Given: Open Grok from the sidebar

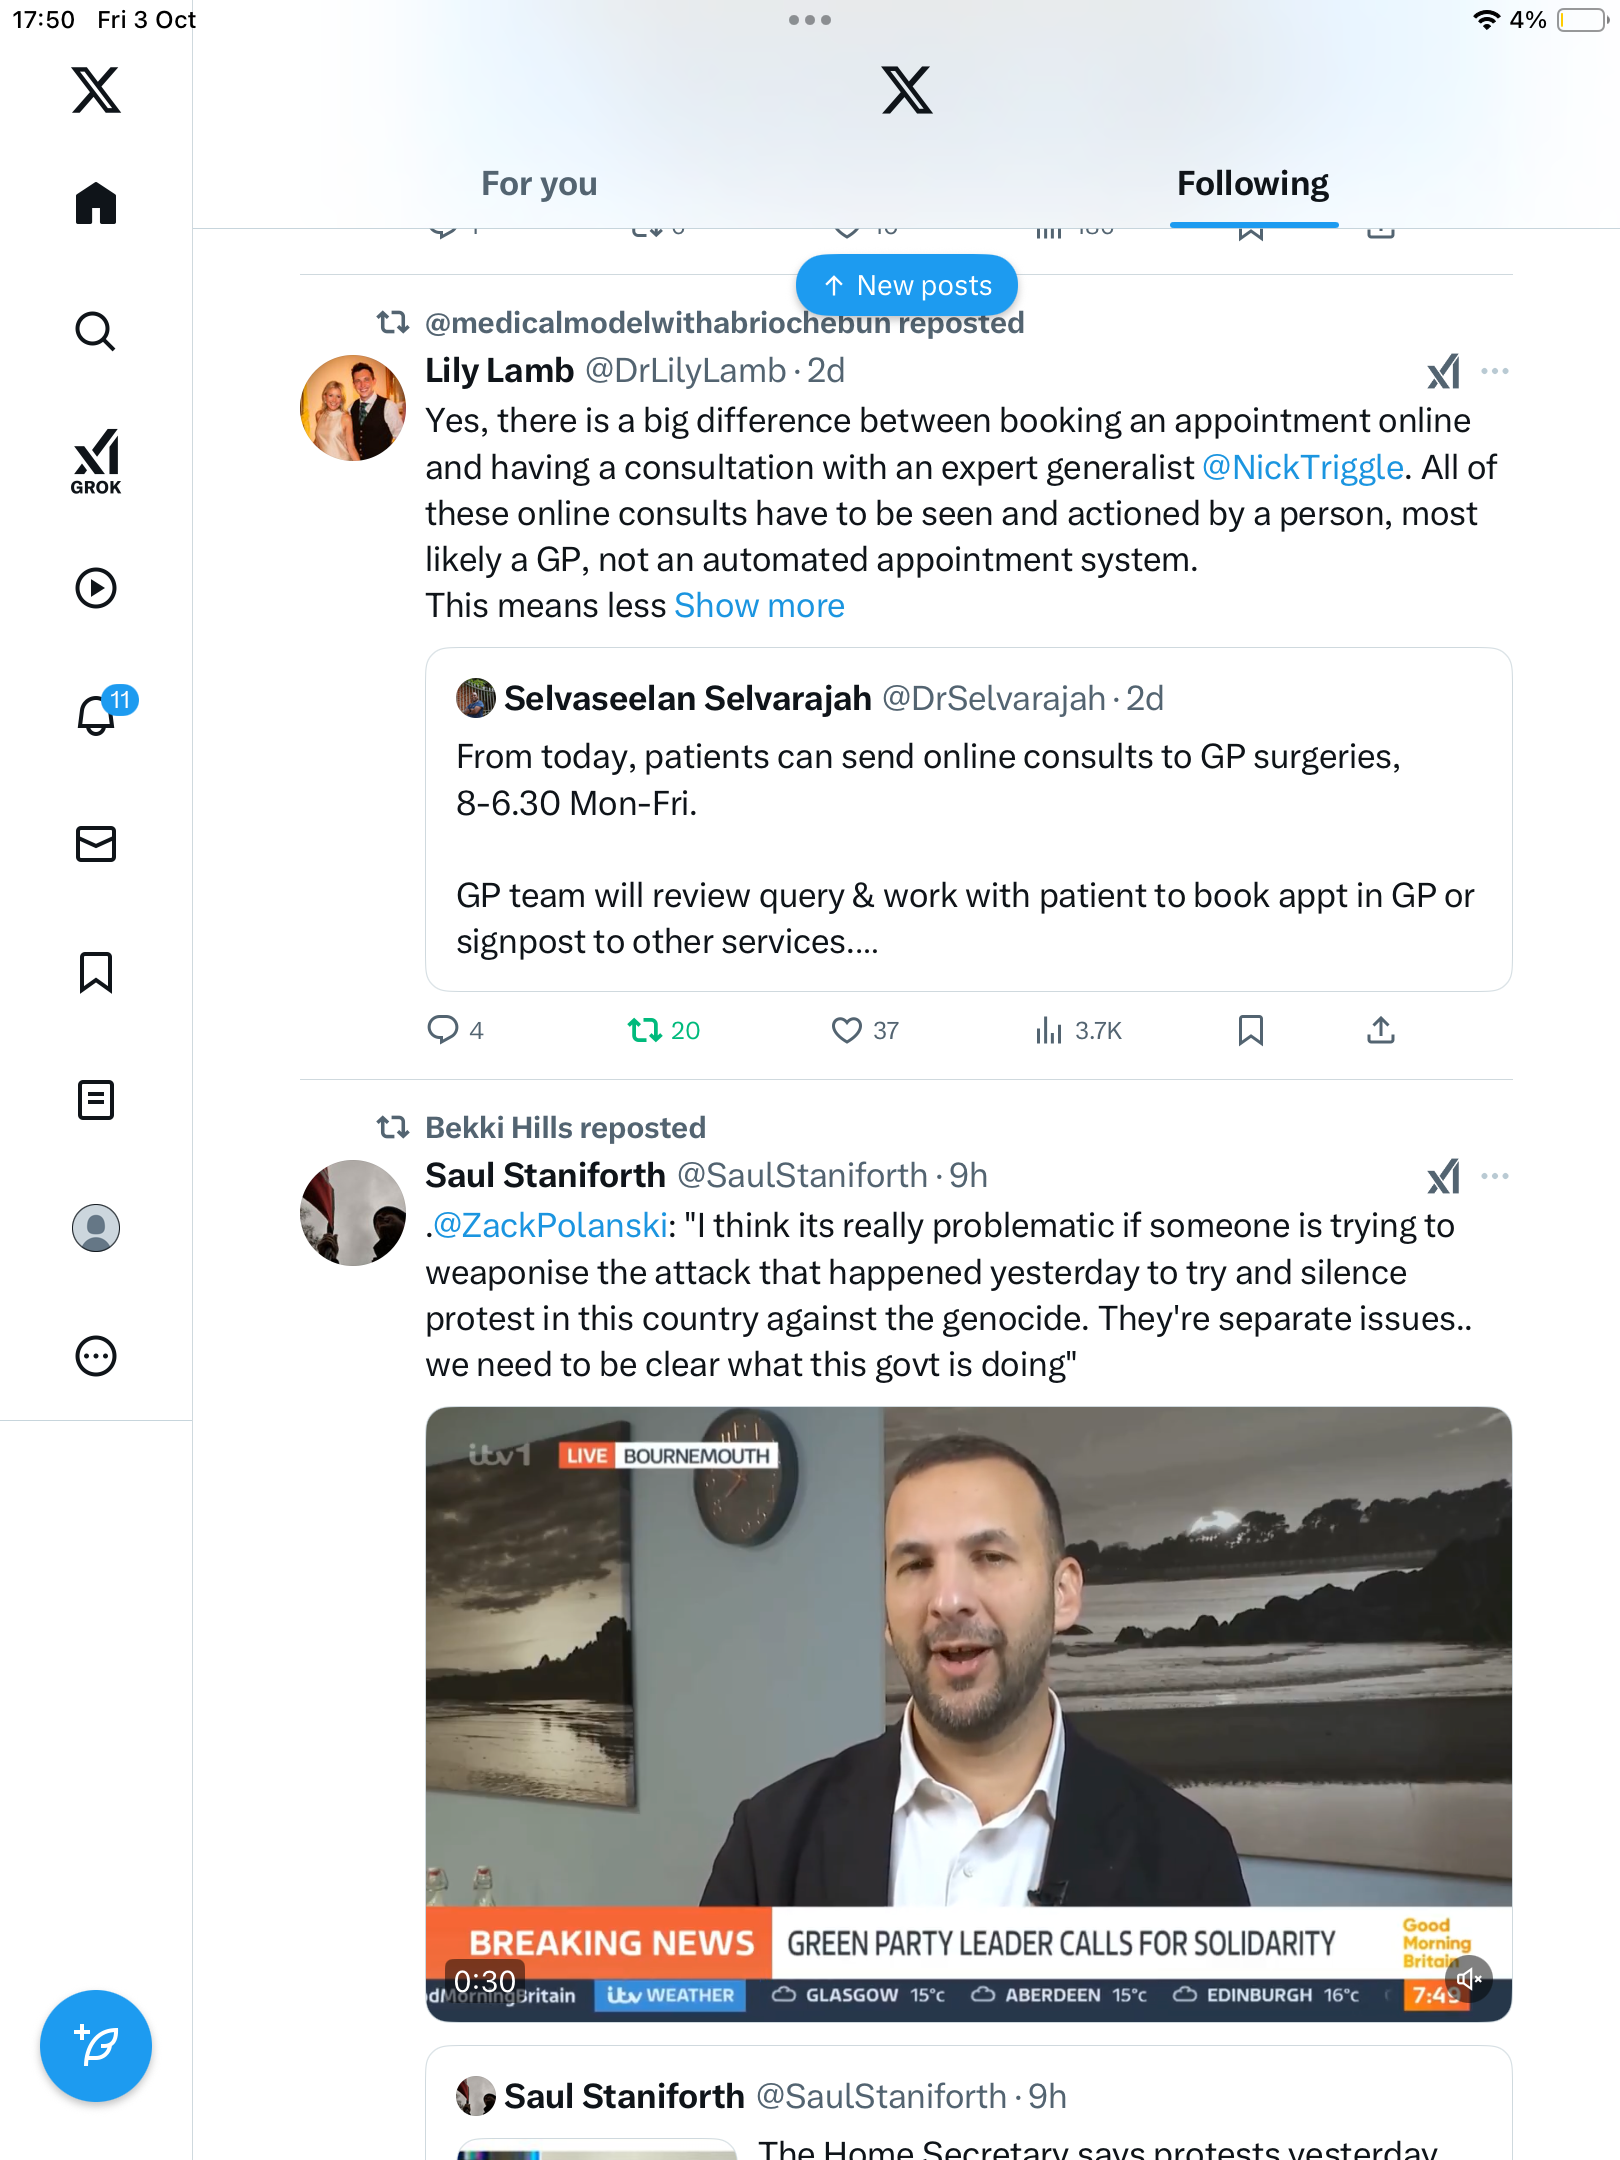Looking at the screenshot, I should [x=96, y=461].
